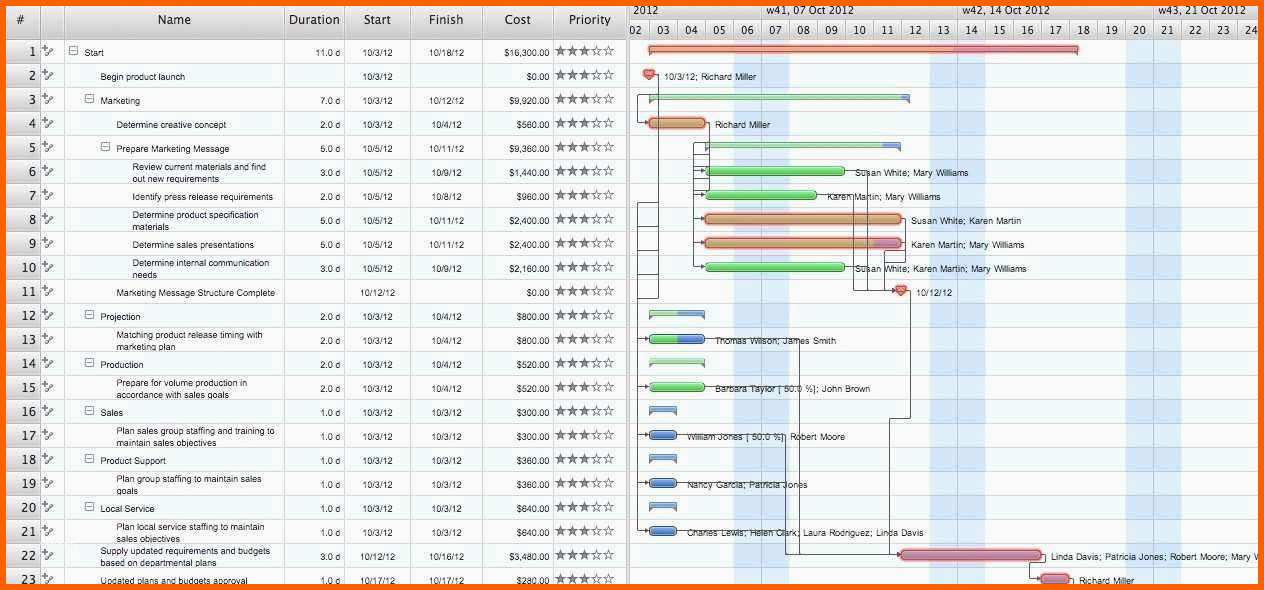This screenshot has width=1264, height=590.
Task: Click the priority stars for Determine creative concept
Action: (585, 123)
